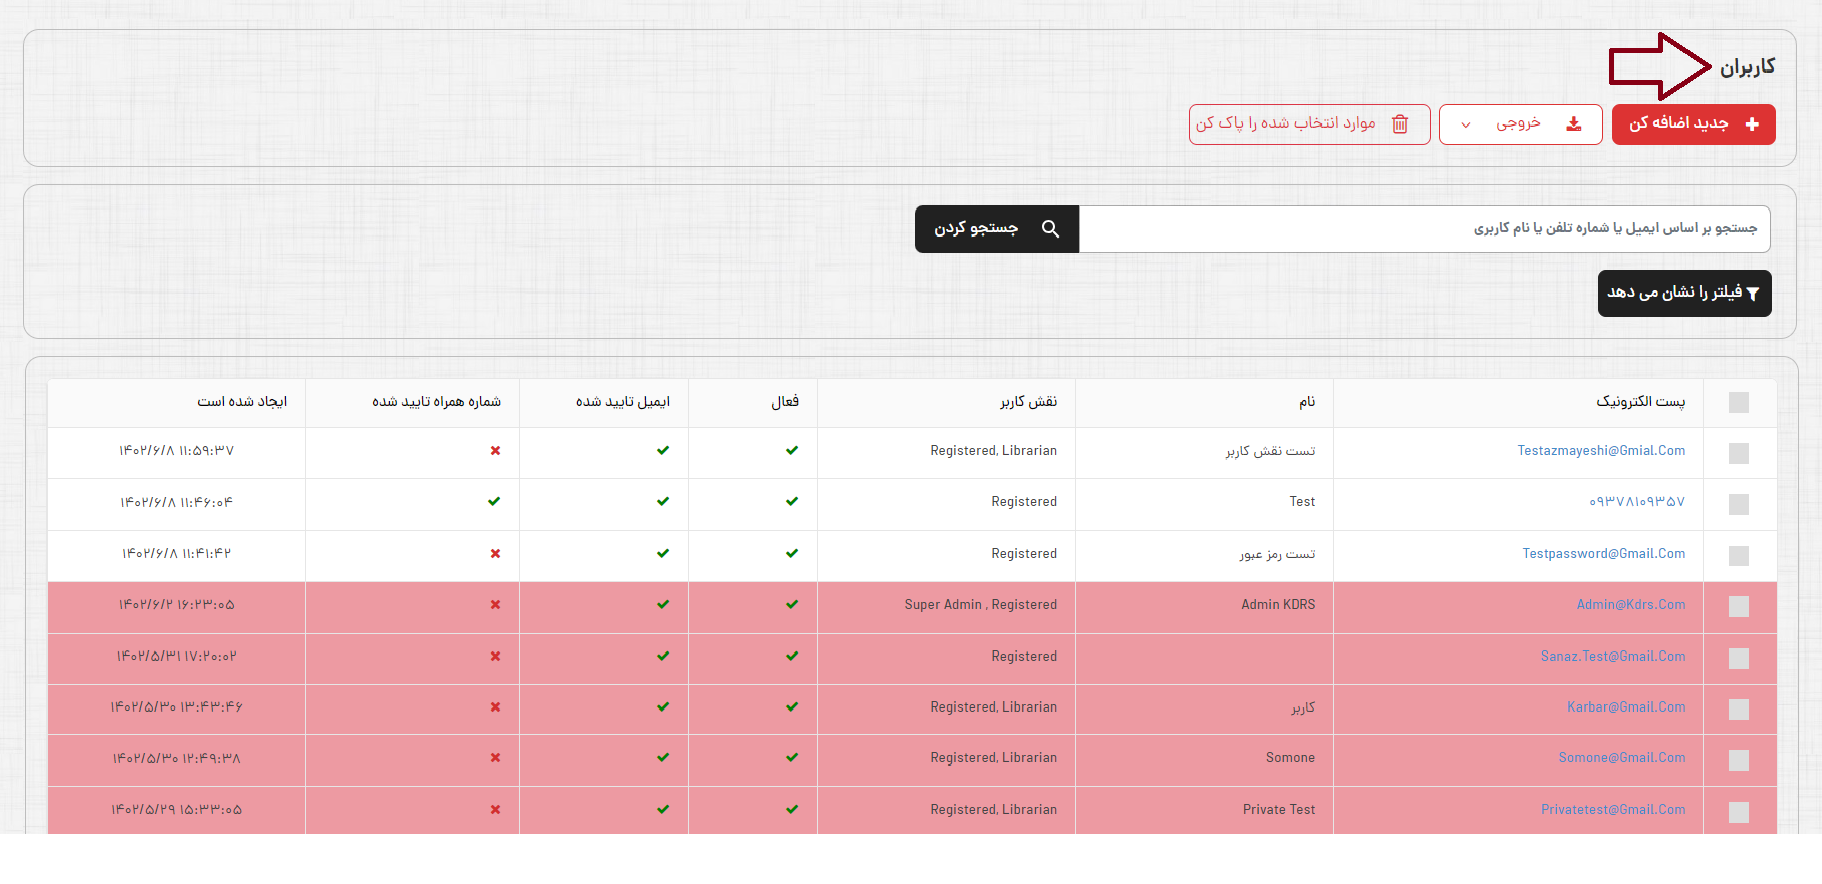Open the Sanaz.Test@Gmail.Com user link
This screenshot has width=1822, height=884.
(1612, 657)
